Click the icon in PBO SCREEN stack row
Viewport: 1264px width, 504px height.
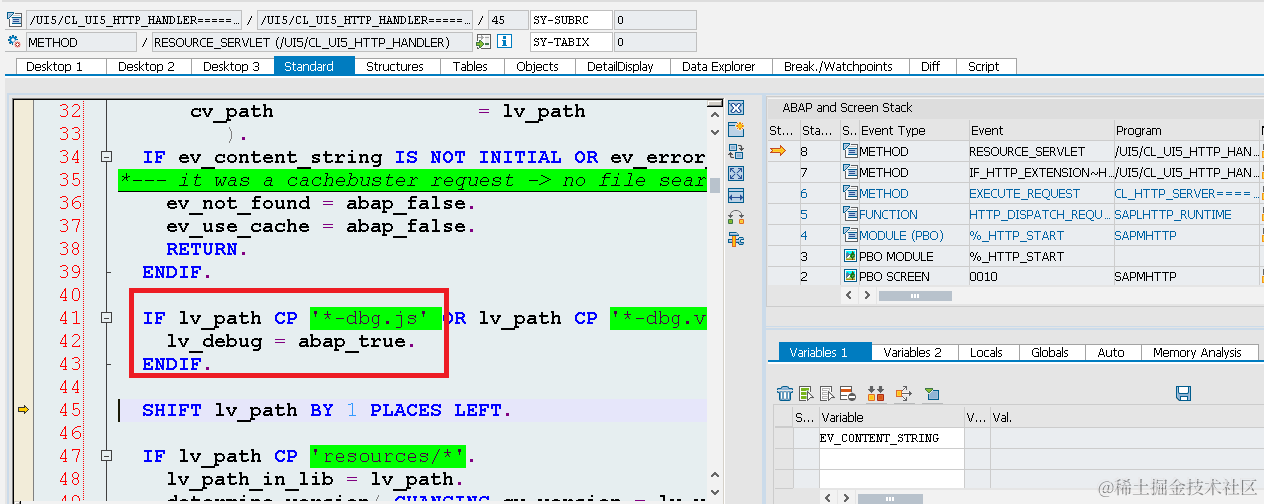[x=850, y=277]
